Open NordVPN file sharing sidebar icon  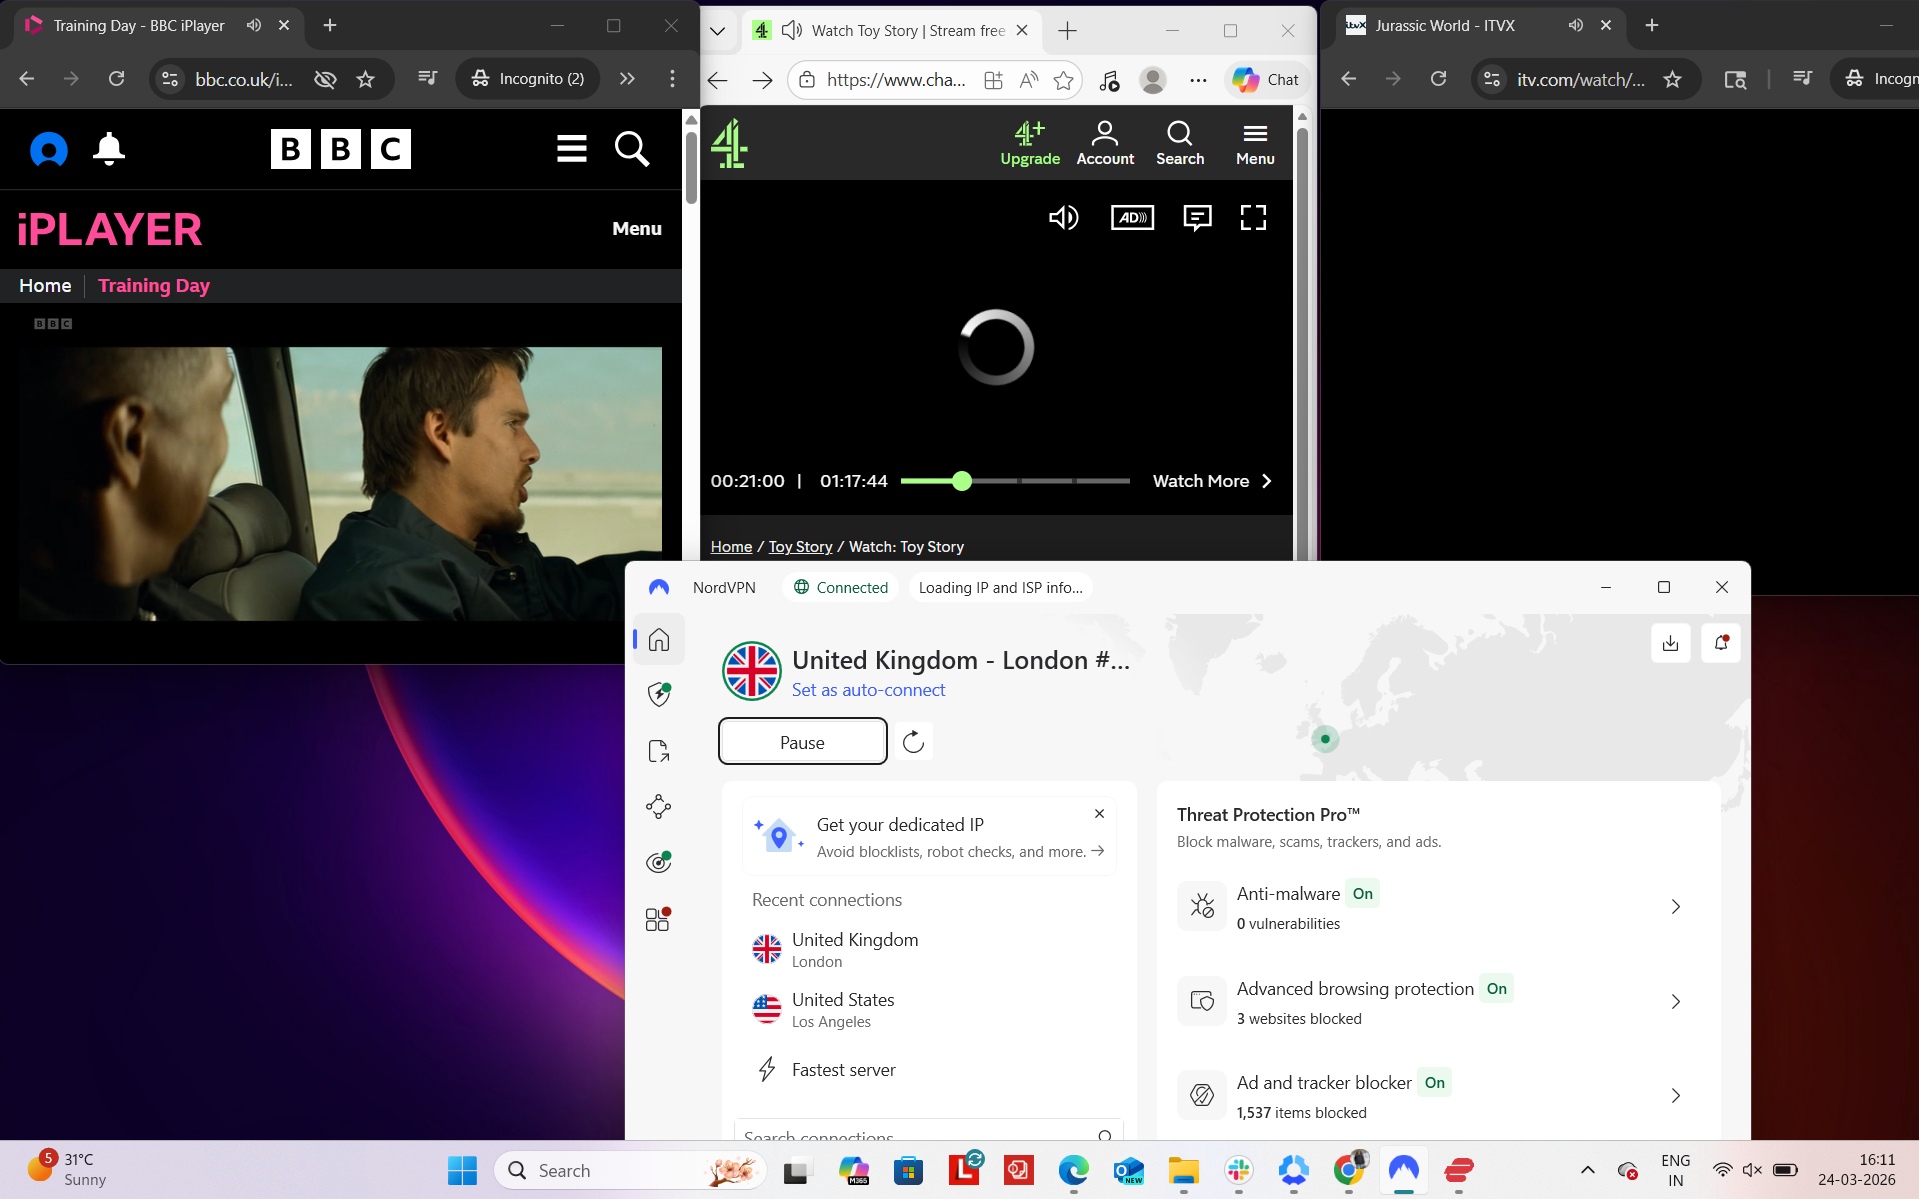click(x=658, y=751)
